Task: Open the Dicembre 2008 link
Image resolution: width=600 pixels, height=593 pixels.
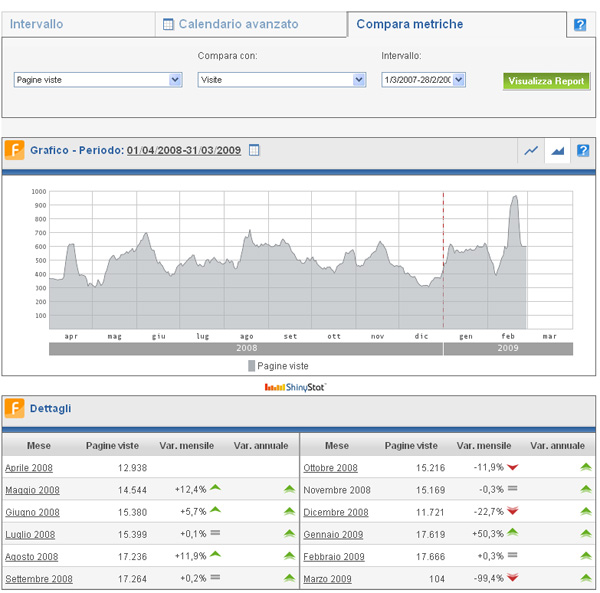Action: click(x=336, y=512)
